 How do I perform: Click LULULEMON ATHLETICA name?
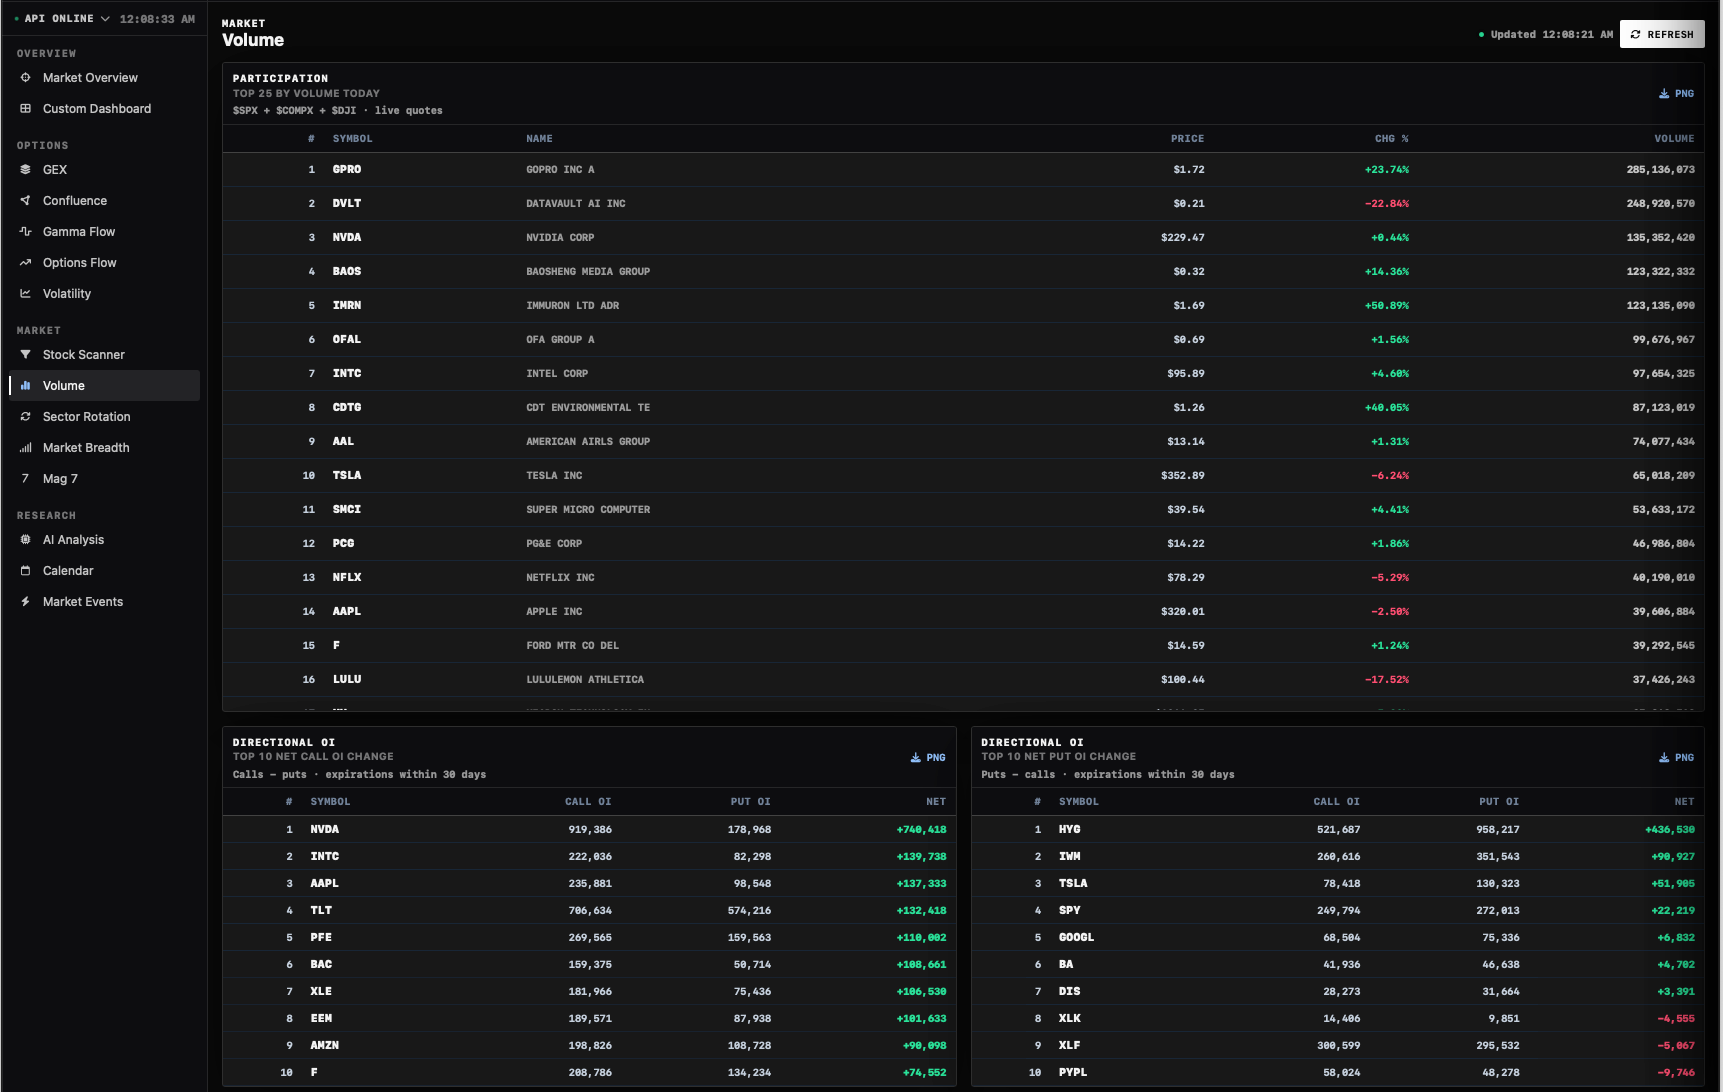pyautogui.click(x=585, y=679)
